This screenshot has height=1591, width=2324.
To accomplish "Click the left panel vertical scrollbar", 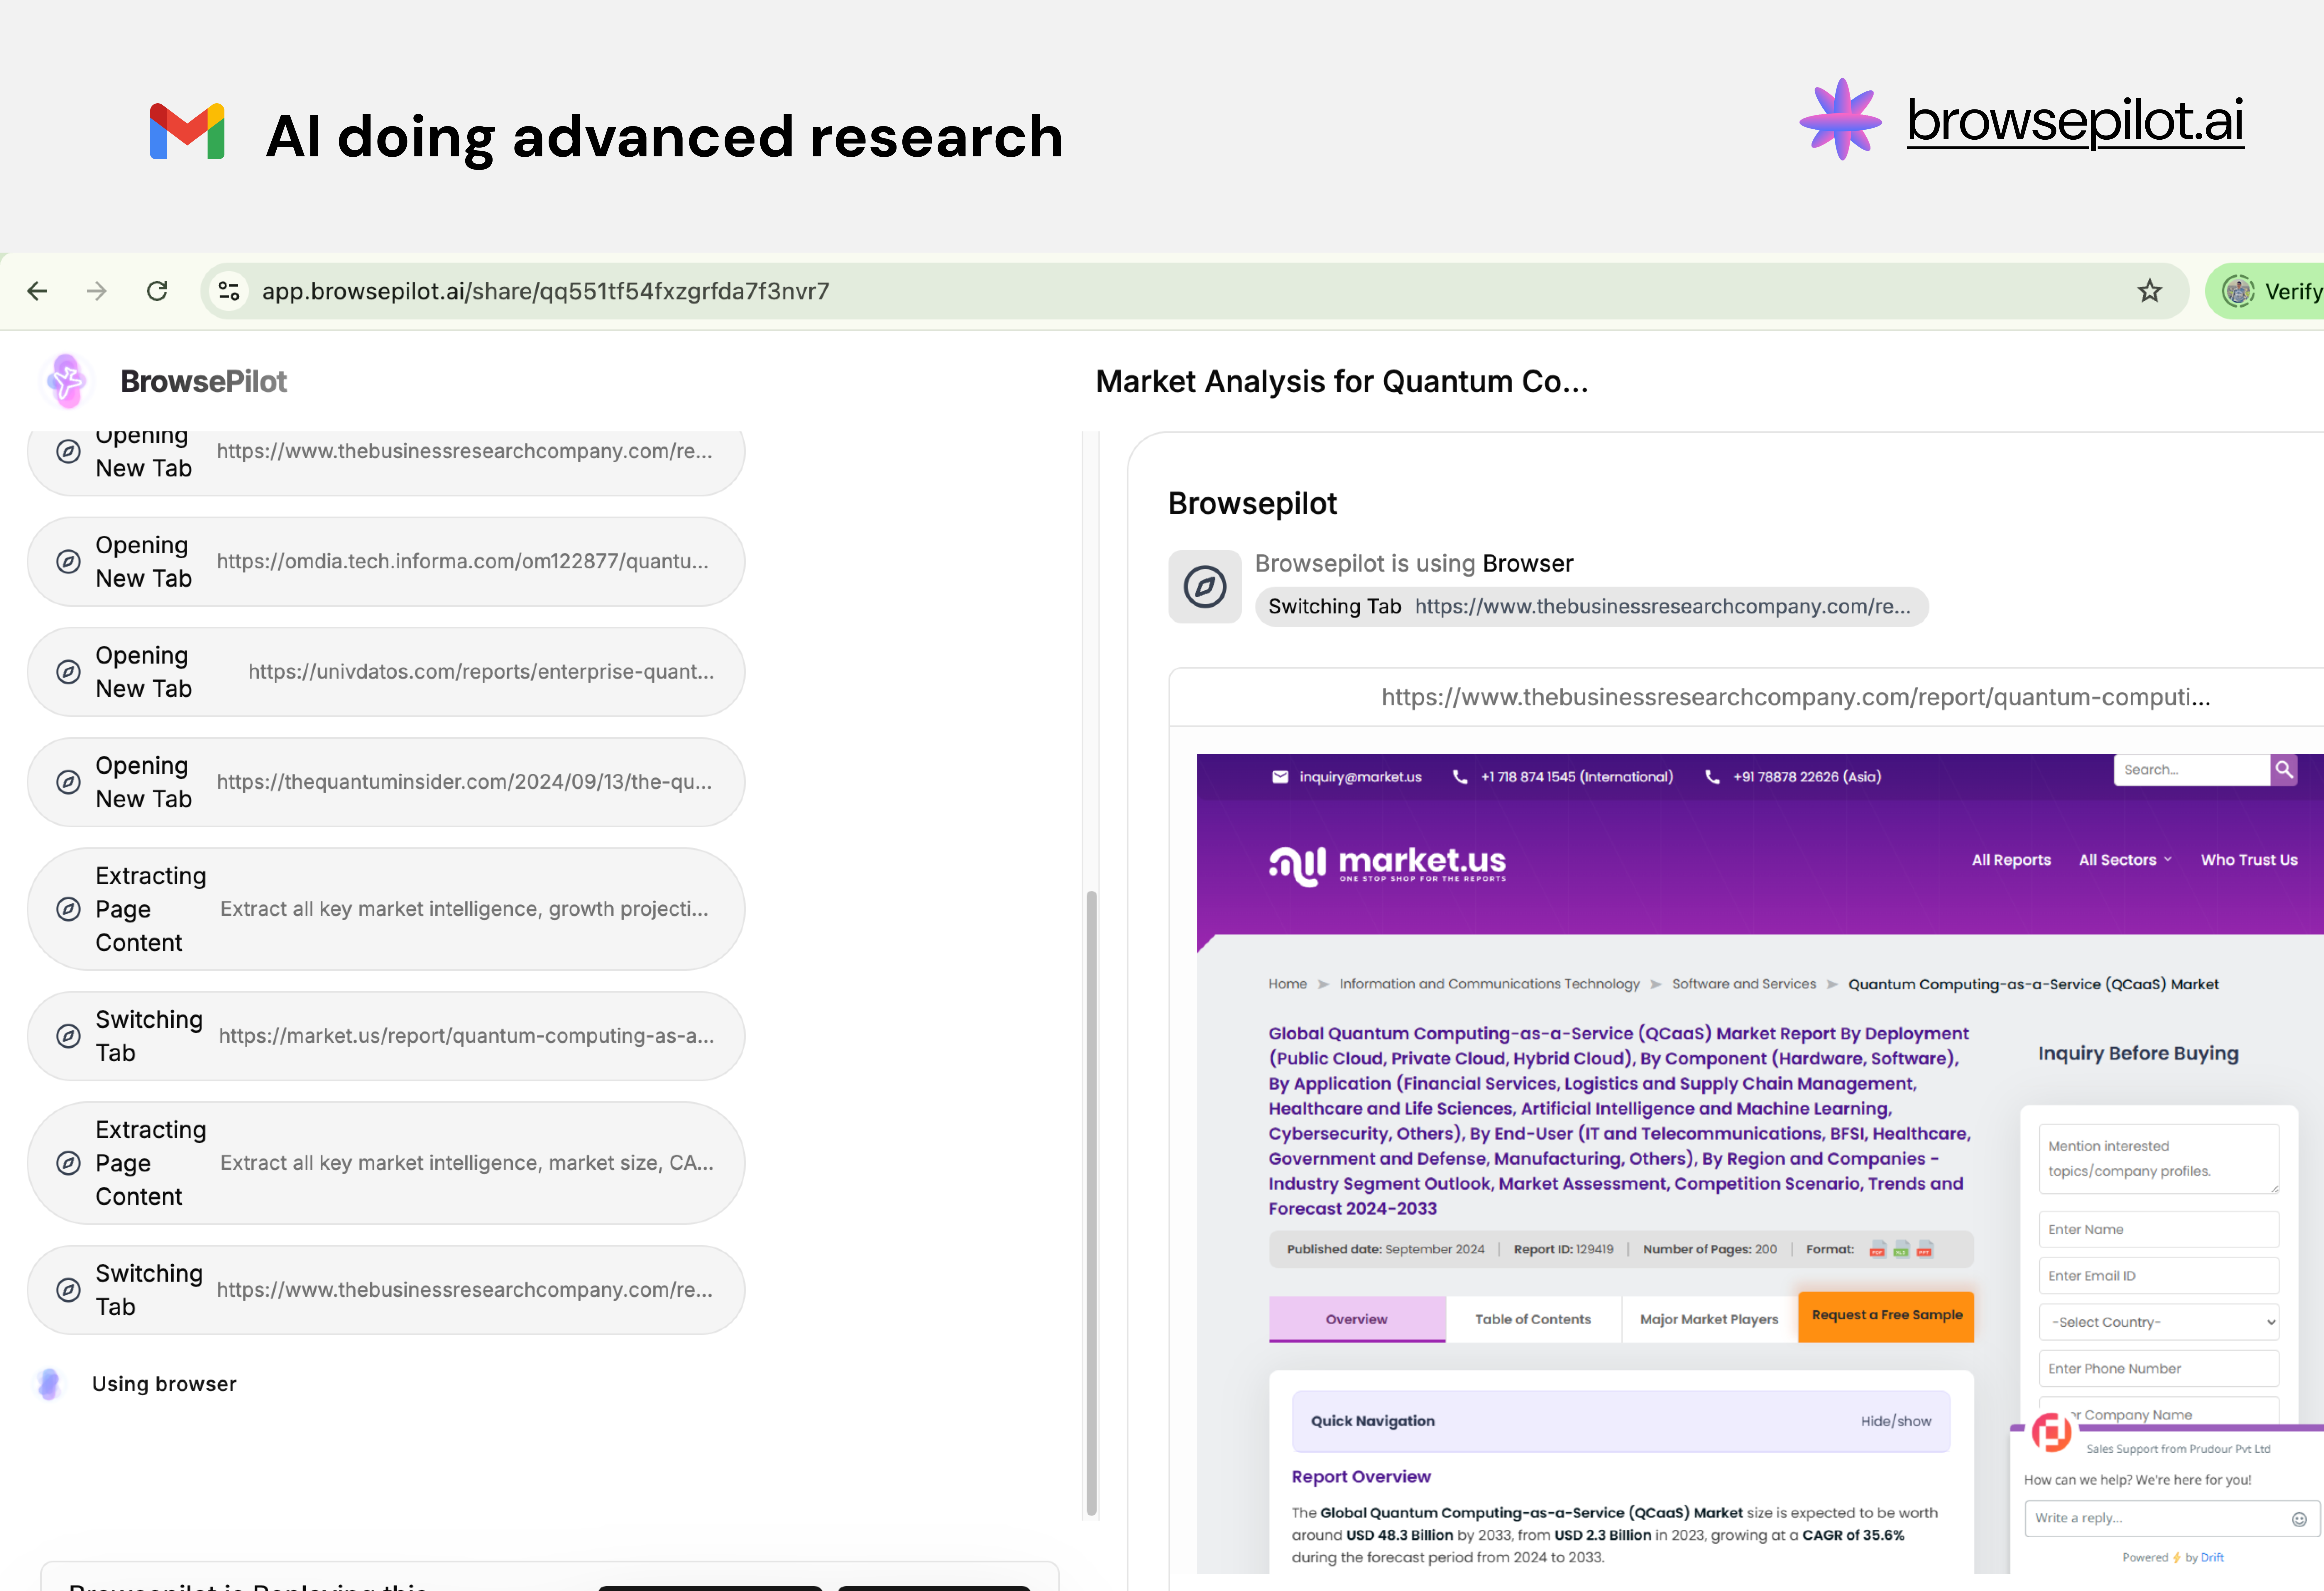I will click(1091, 1203).
